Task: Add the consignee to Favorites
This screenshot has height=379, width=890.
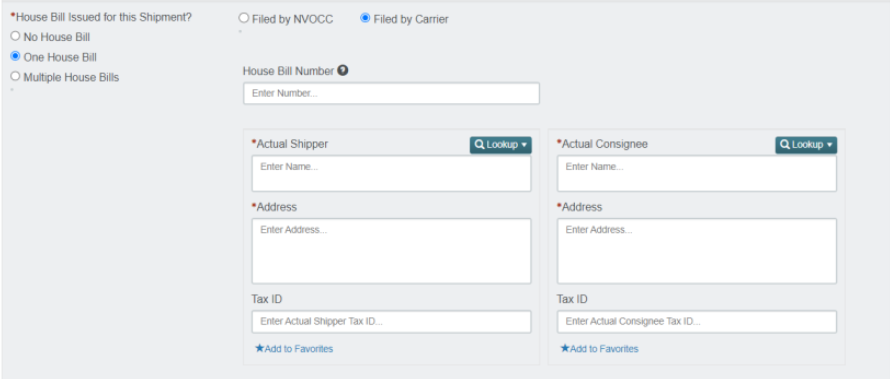Action: point(599,349)
